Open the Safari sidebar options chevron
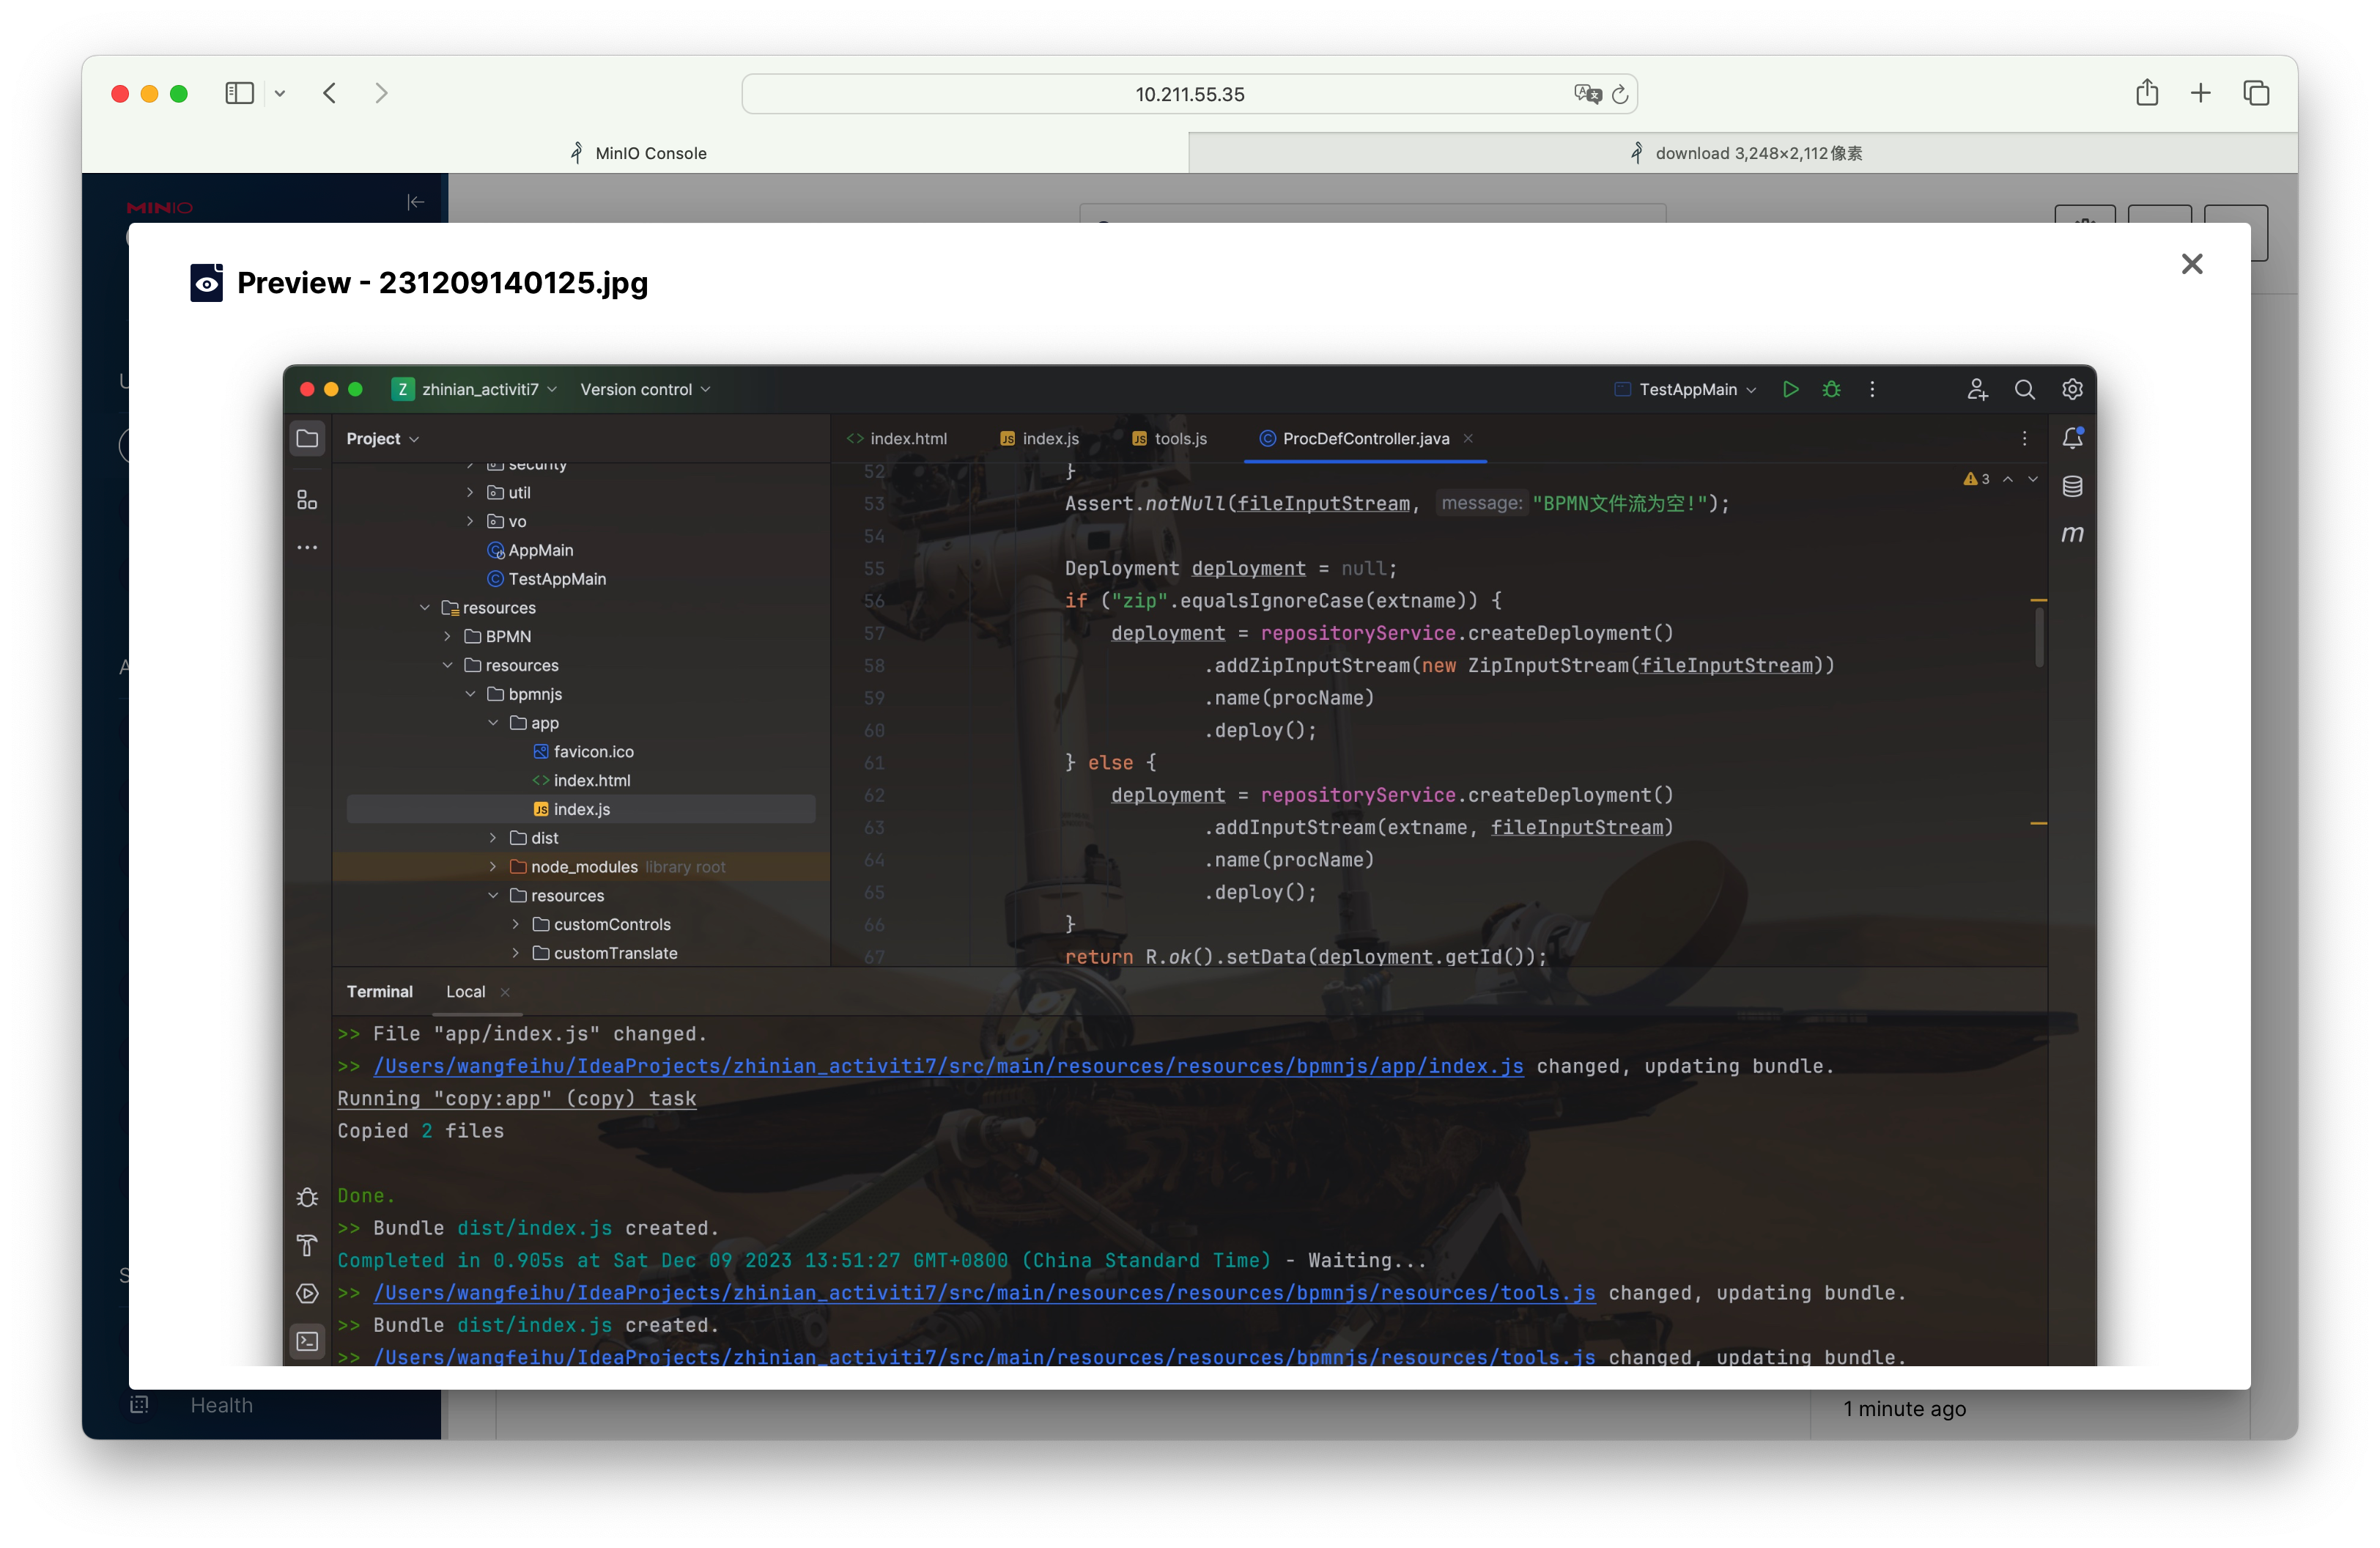The image size is (2380, 1548). (280, 94)
